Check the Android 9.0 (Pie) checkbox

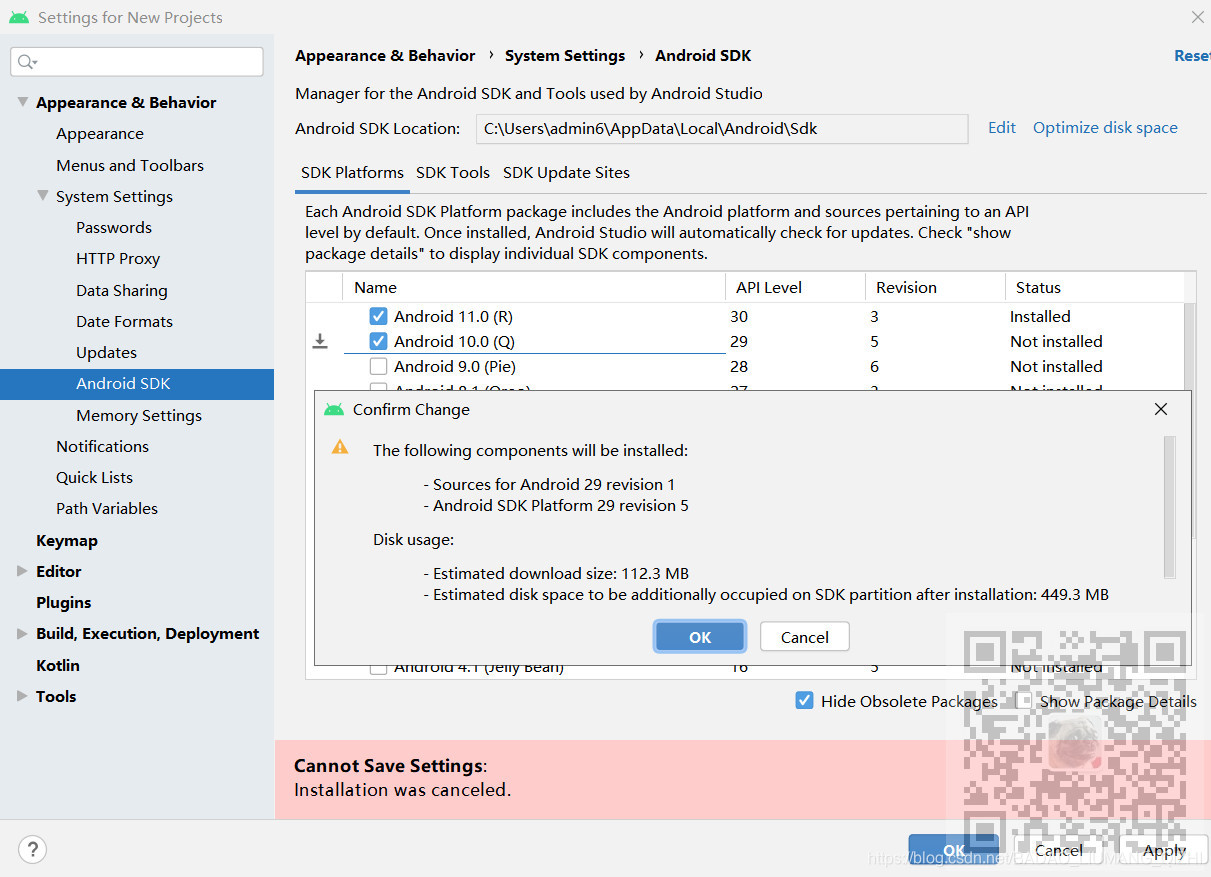tap(378, 366)
